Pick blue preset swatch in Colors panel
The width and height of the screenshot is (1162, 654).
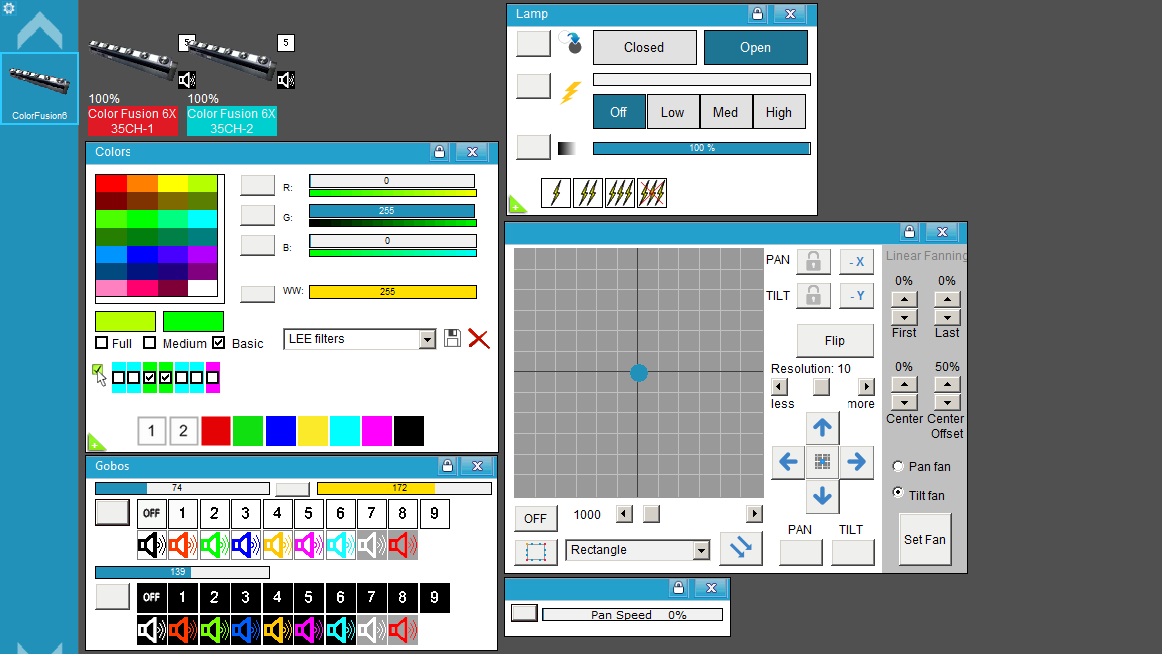(x=280, y=431)
